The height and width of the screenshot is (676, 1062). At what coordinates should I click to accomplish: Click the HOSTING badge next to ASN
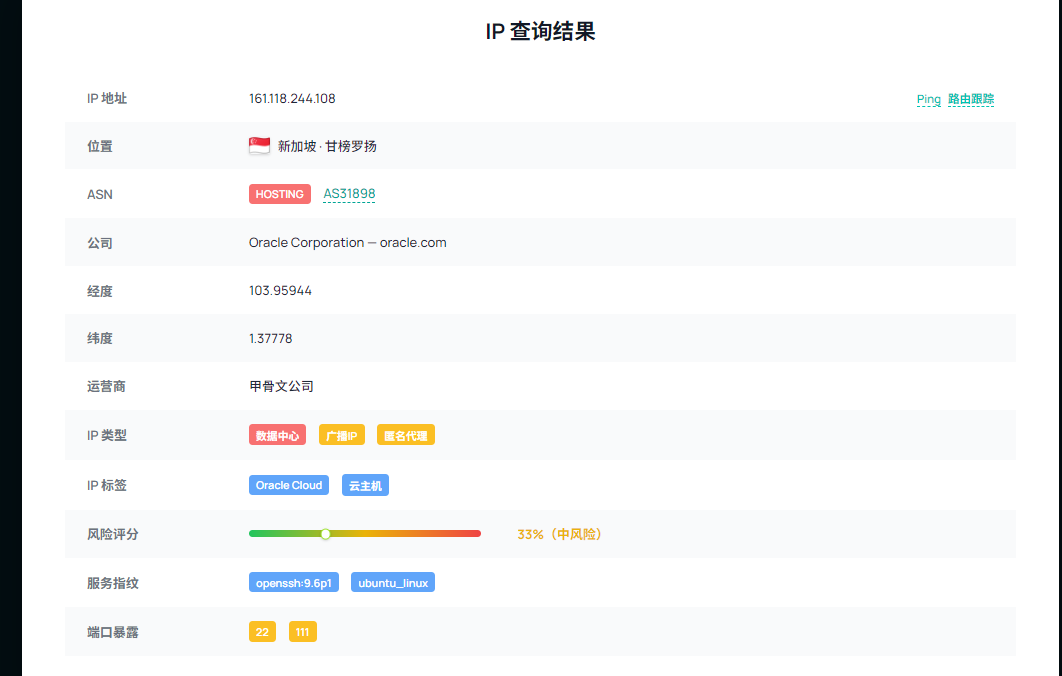point(279,194)
